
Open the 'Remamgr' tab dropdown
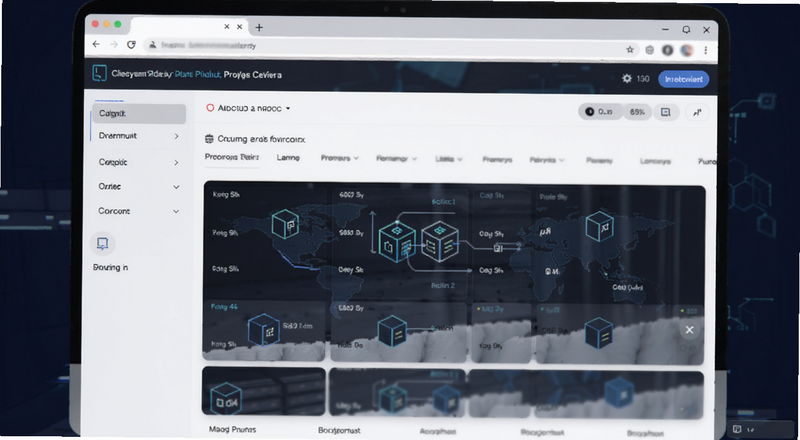click(x=396, y=159)
